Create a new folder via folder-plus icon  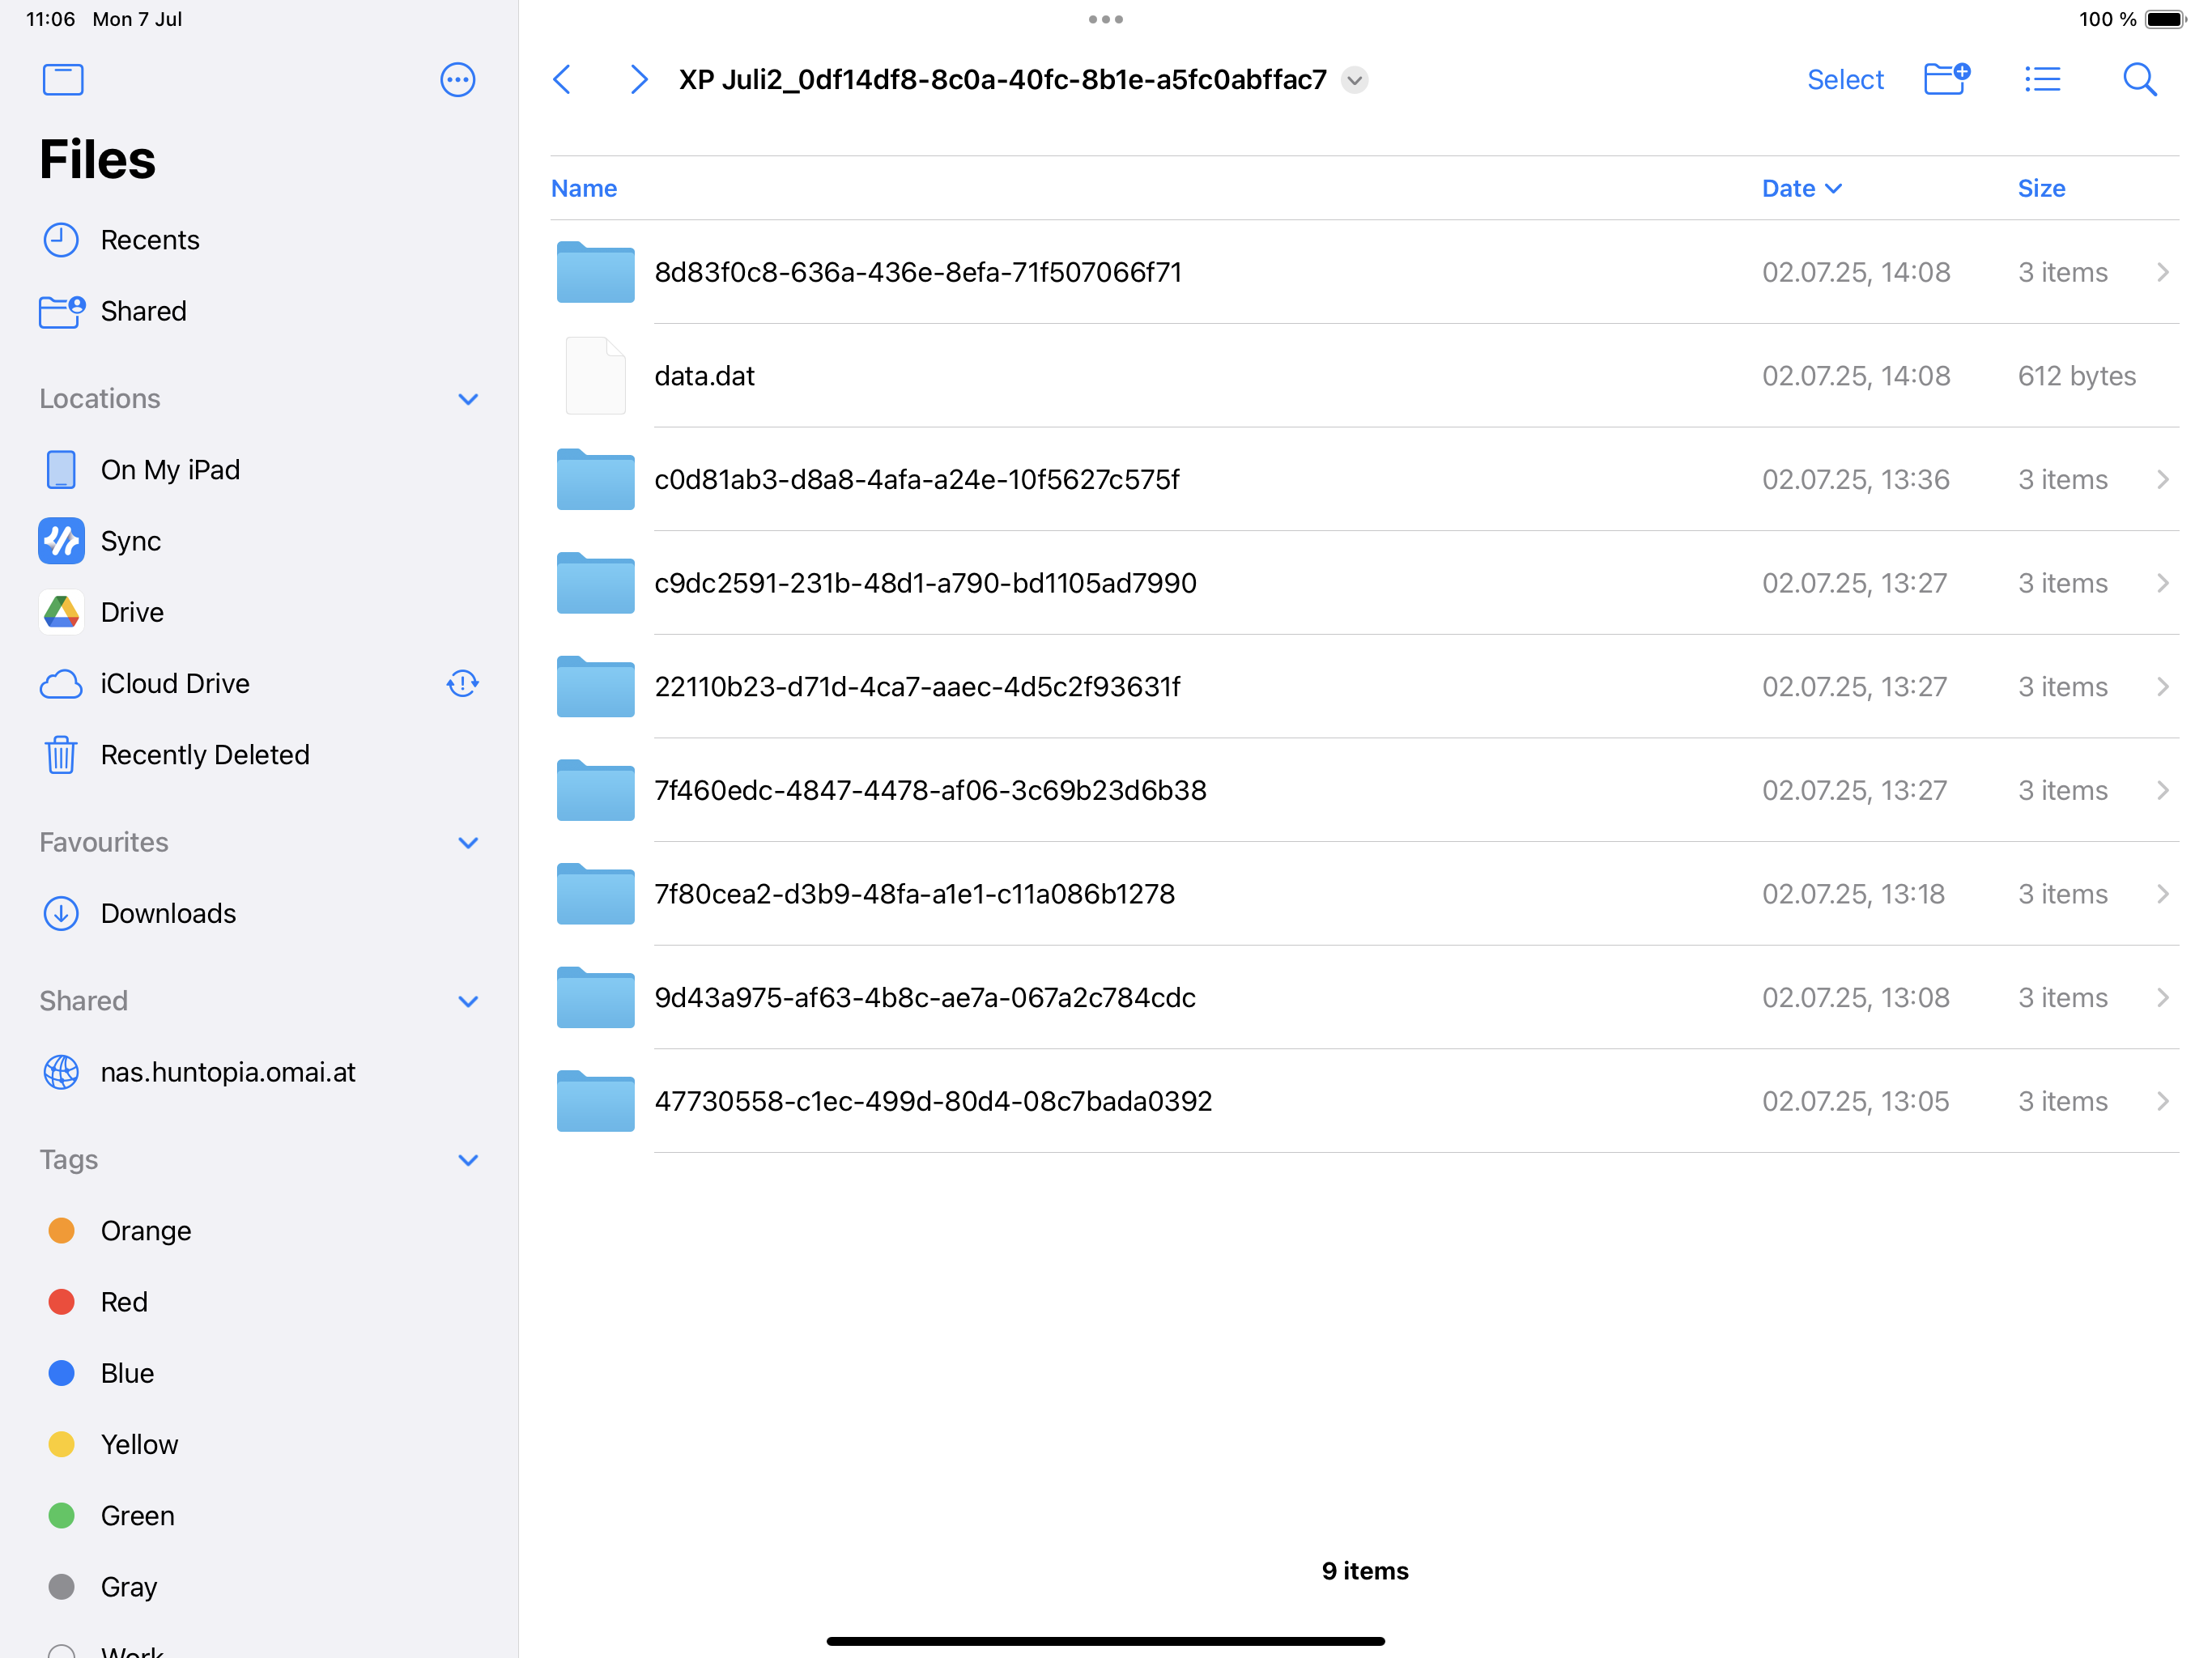click(1945, 79)
